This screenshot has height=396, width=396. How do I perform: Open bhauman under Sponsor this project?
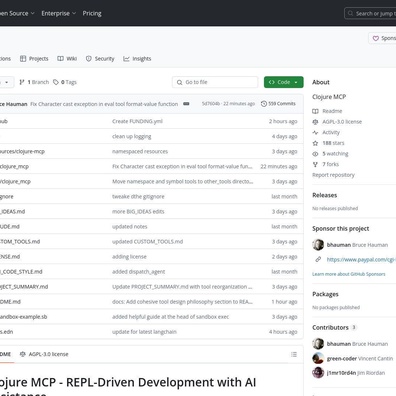point(357,245)
